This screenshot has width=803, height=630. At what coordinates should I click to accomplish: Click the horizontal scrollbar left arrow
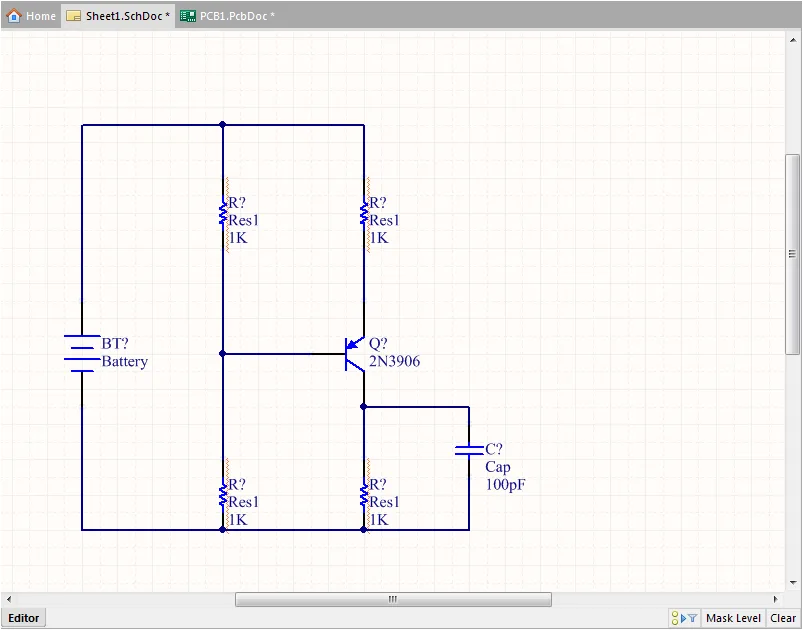point(9,599)
